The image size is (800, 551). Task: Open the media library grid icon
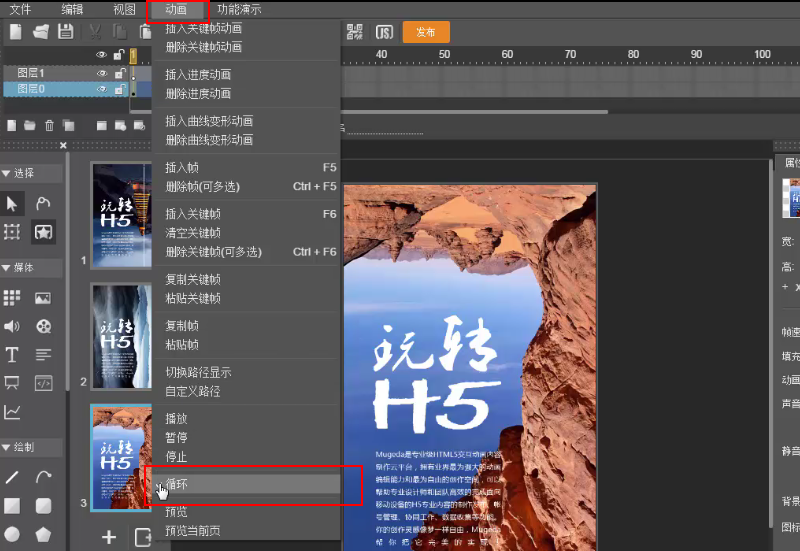coord(12,297)
